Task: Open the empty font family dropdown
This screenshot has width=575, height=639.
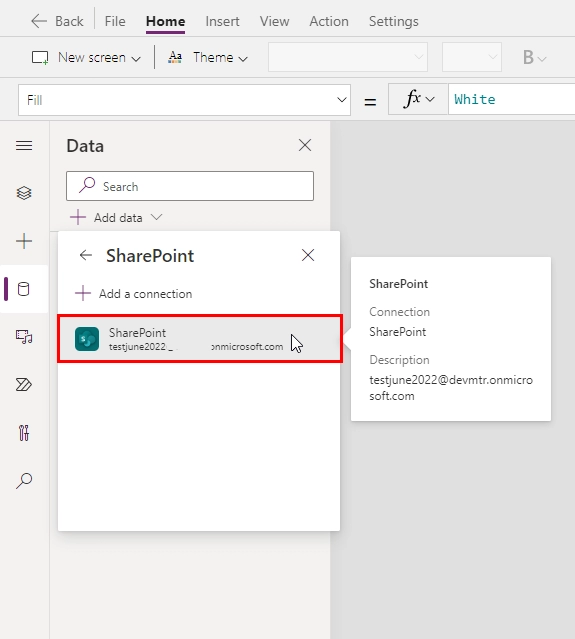Action: tap(348, 57)
